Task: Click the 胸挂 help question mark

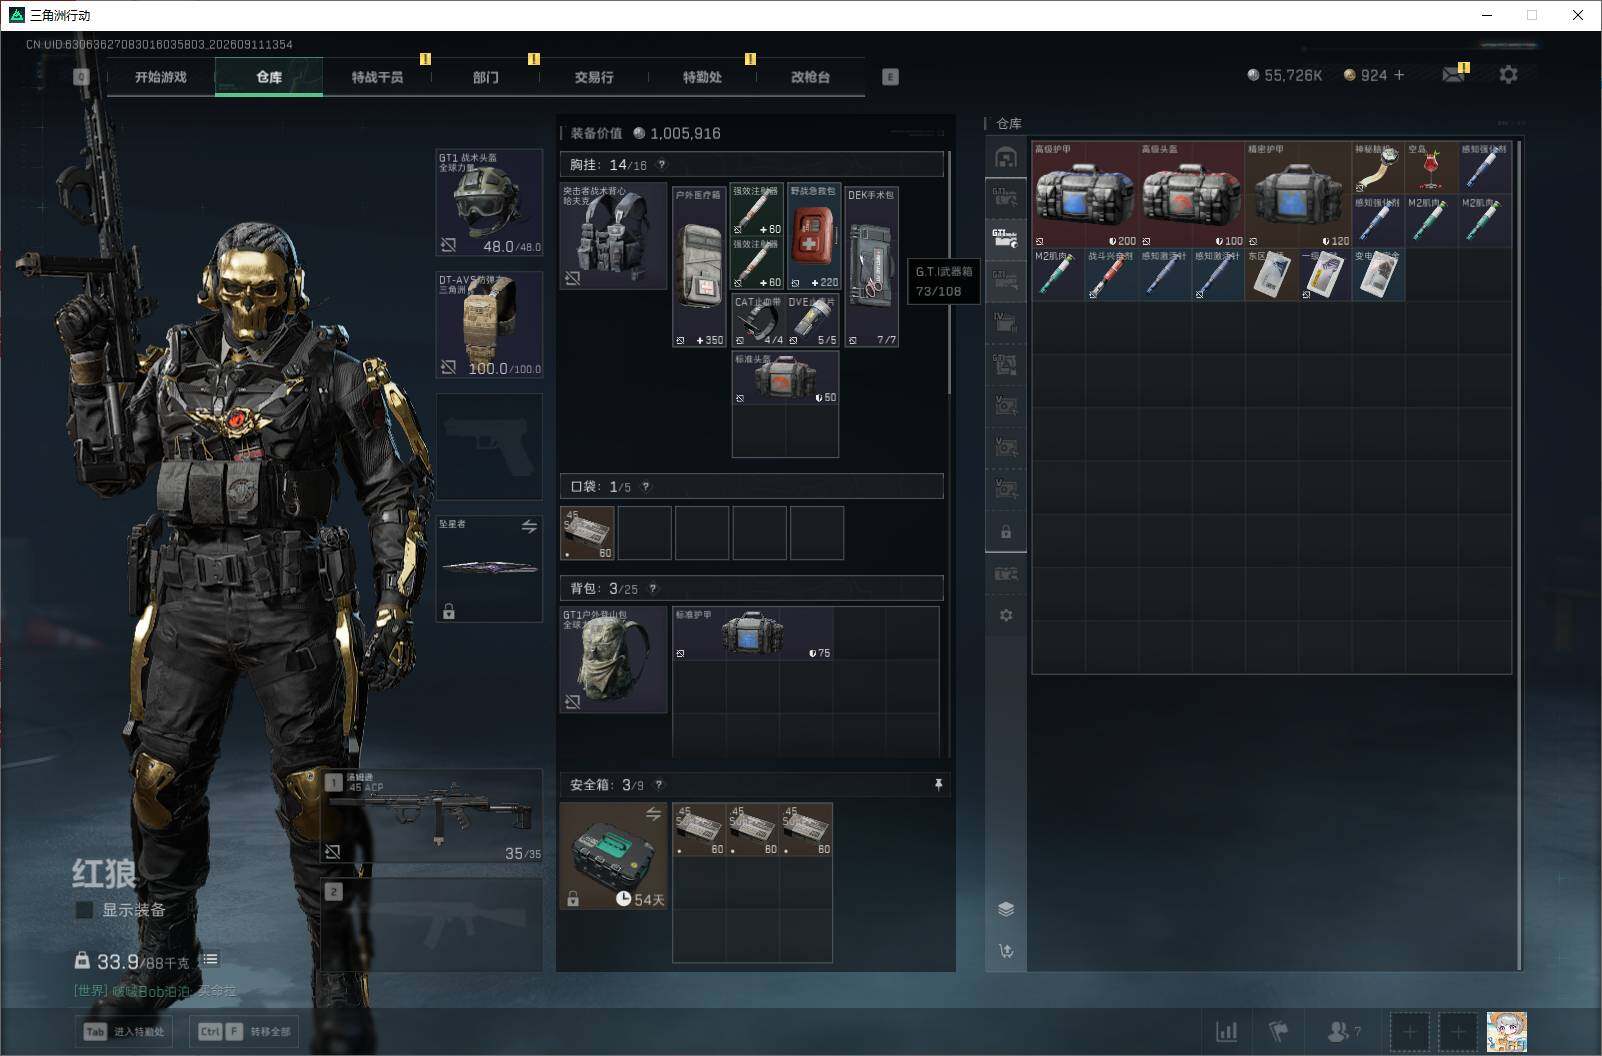Action: click(661, 165)
